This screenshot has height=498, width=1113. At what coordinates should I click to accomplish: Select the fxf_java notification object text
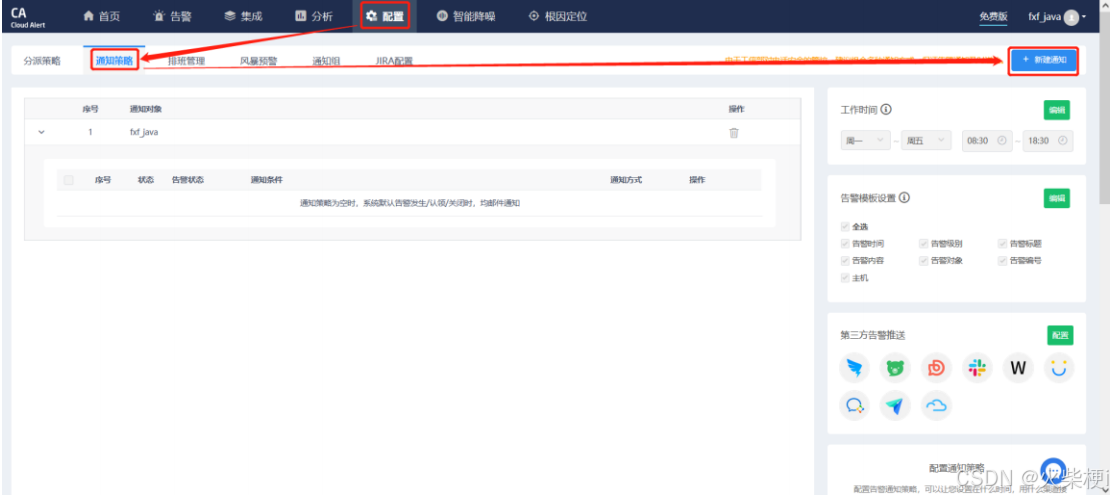pos(144,132)
